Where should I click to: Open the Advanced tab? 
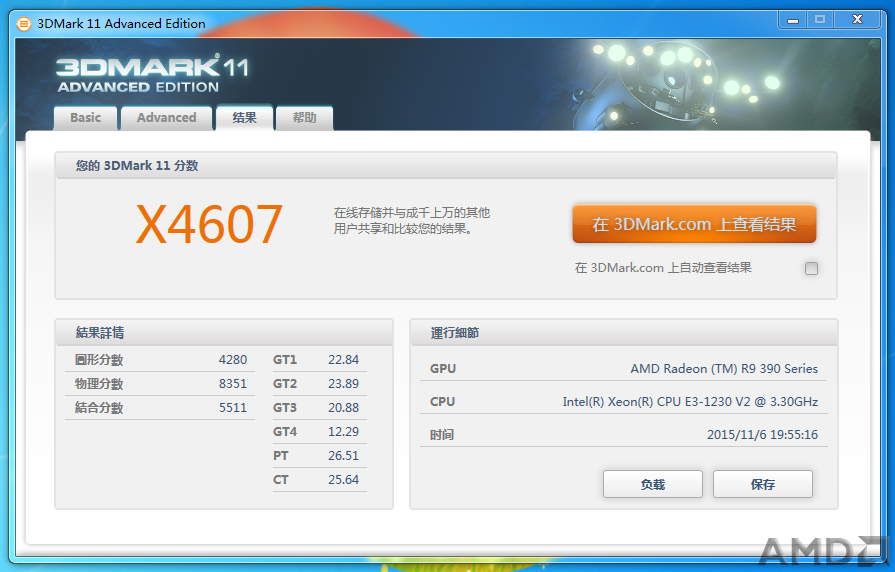click(167, 118)
